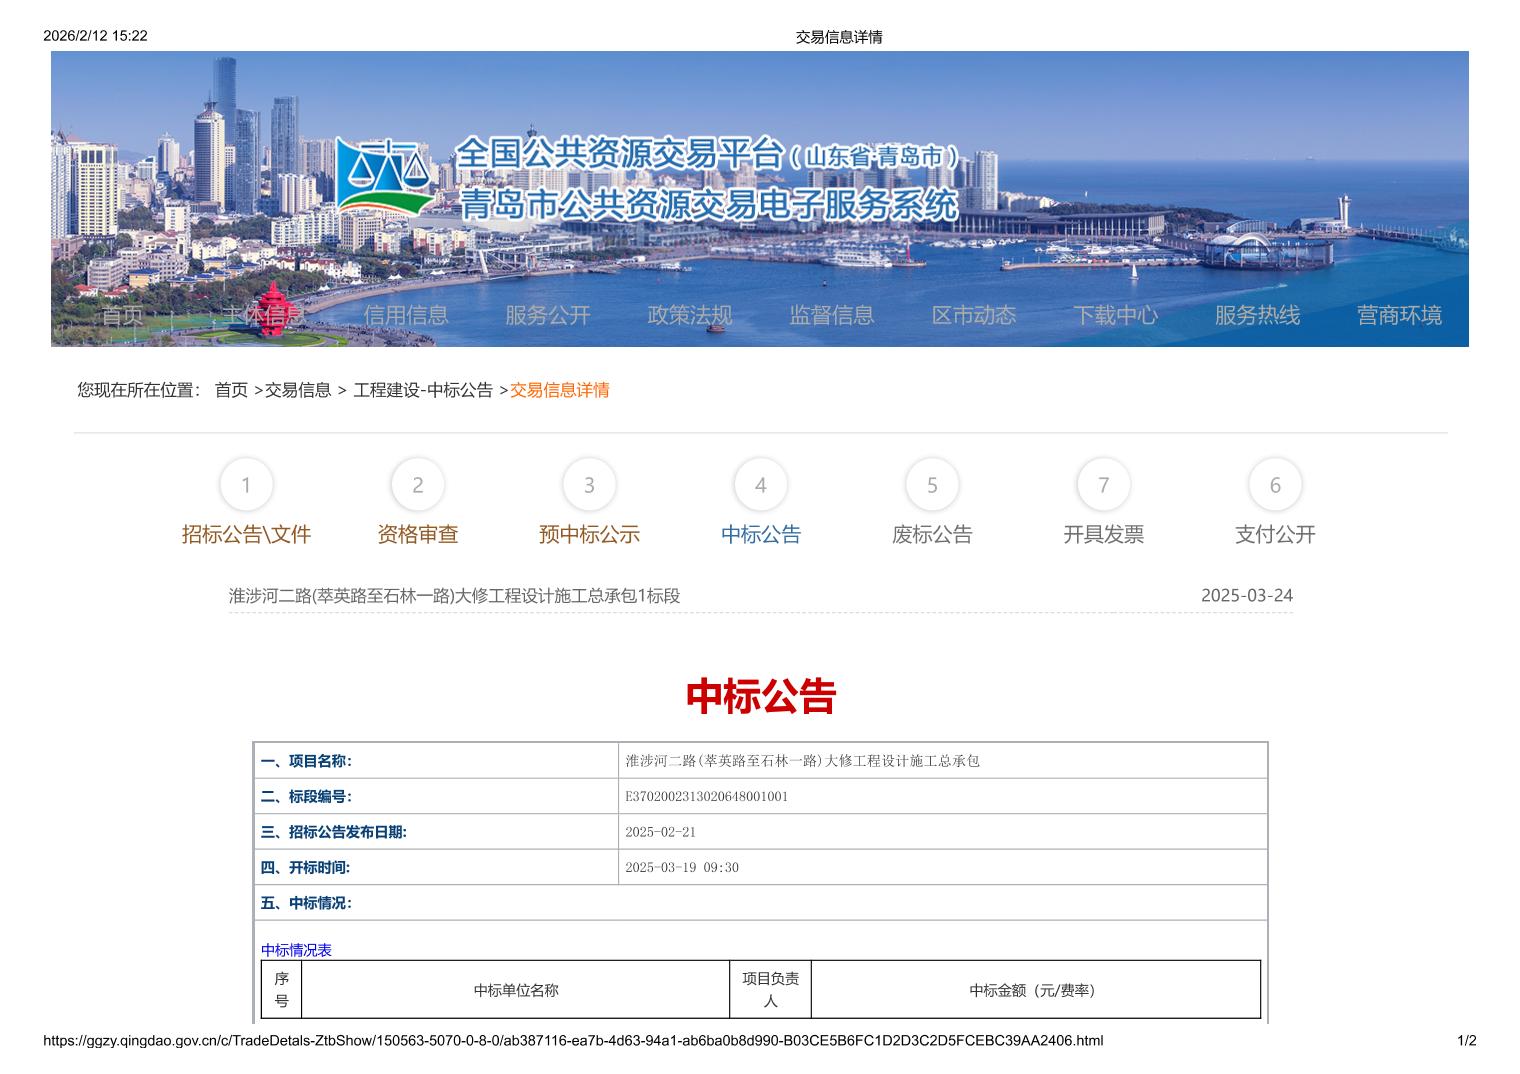Click the scales logo of the trading platform

tap(385, 178)
